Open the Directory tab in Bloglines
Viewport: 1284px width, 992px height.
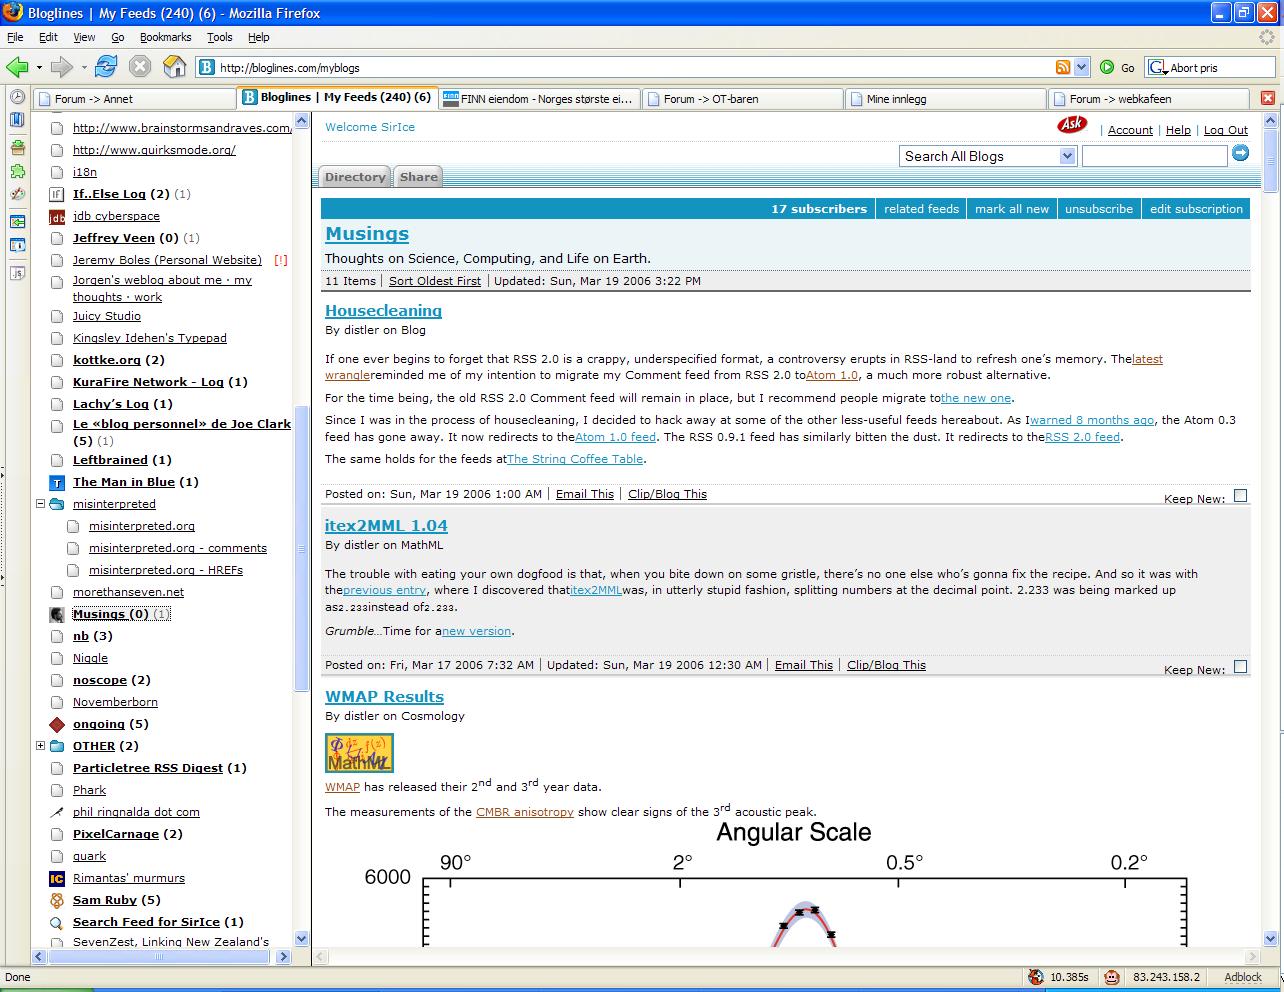point(355,177)
